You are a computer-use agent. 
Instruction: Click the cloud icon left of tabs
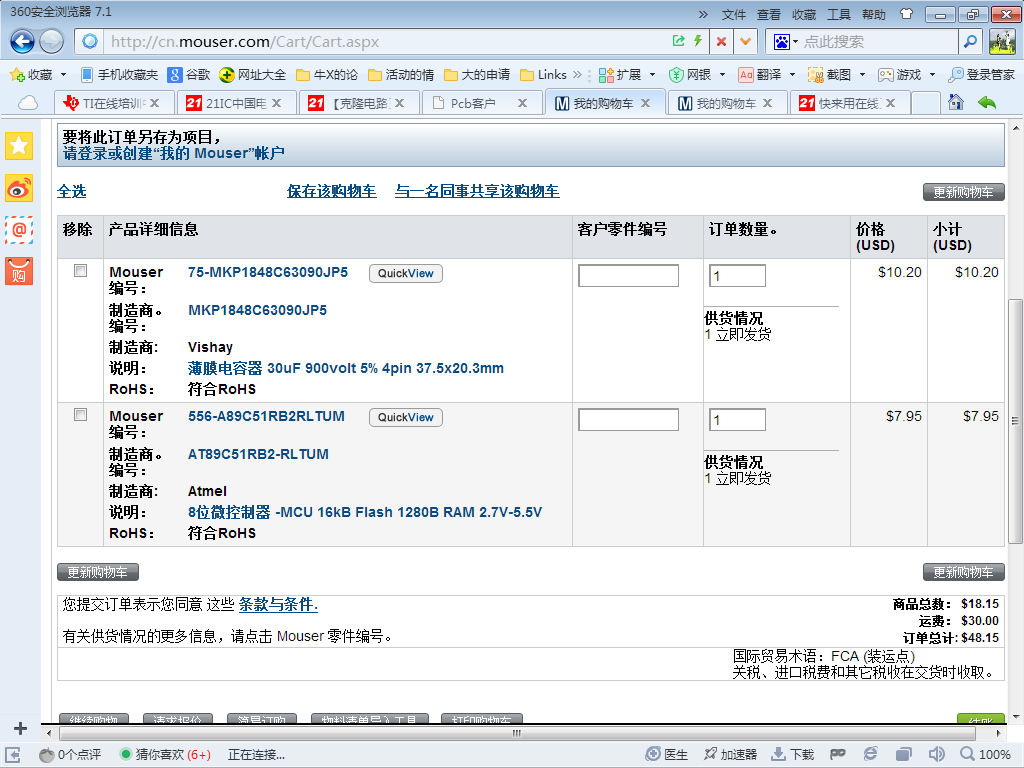[x=28, y=103]
